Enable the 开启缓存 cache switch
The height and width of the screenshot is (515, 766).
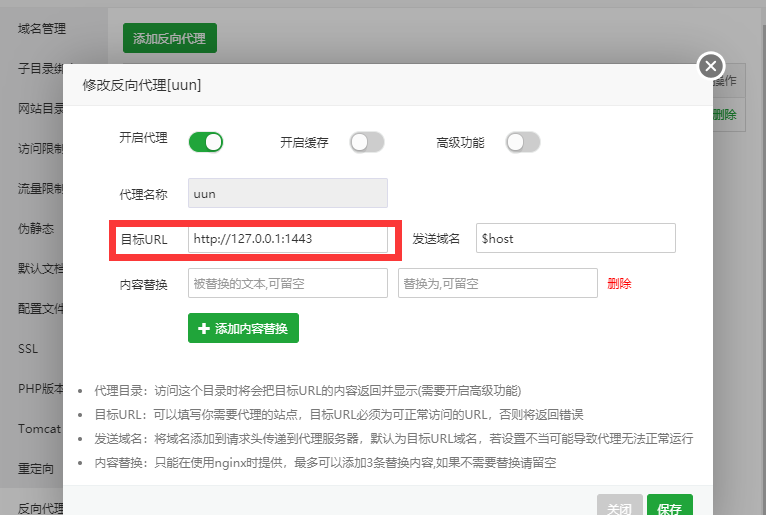tap(366, 142)
